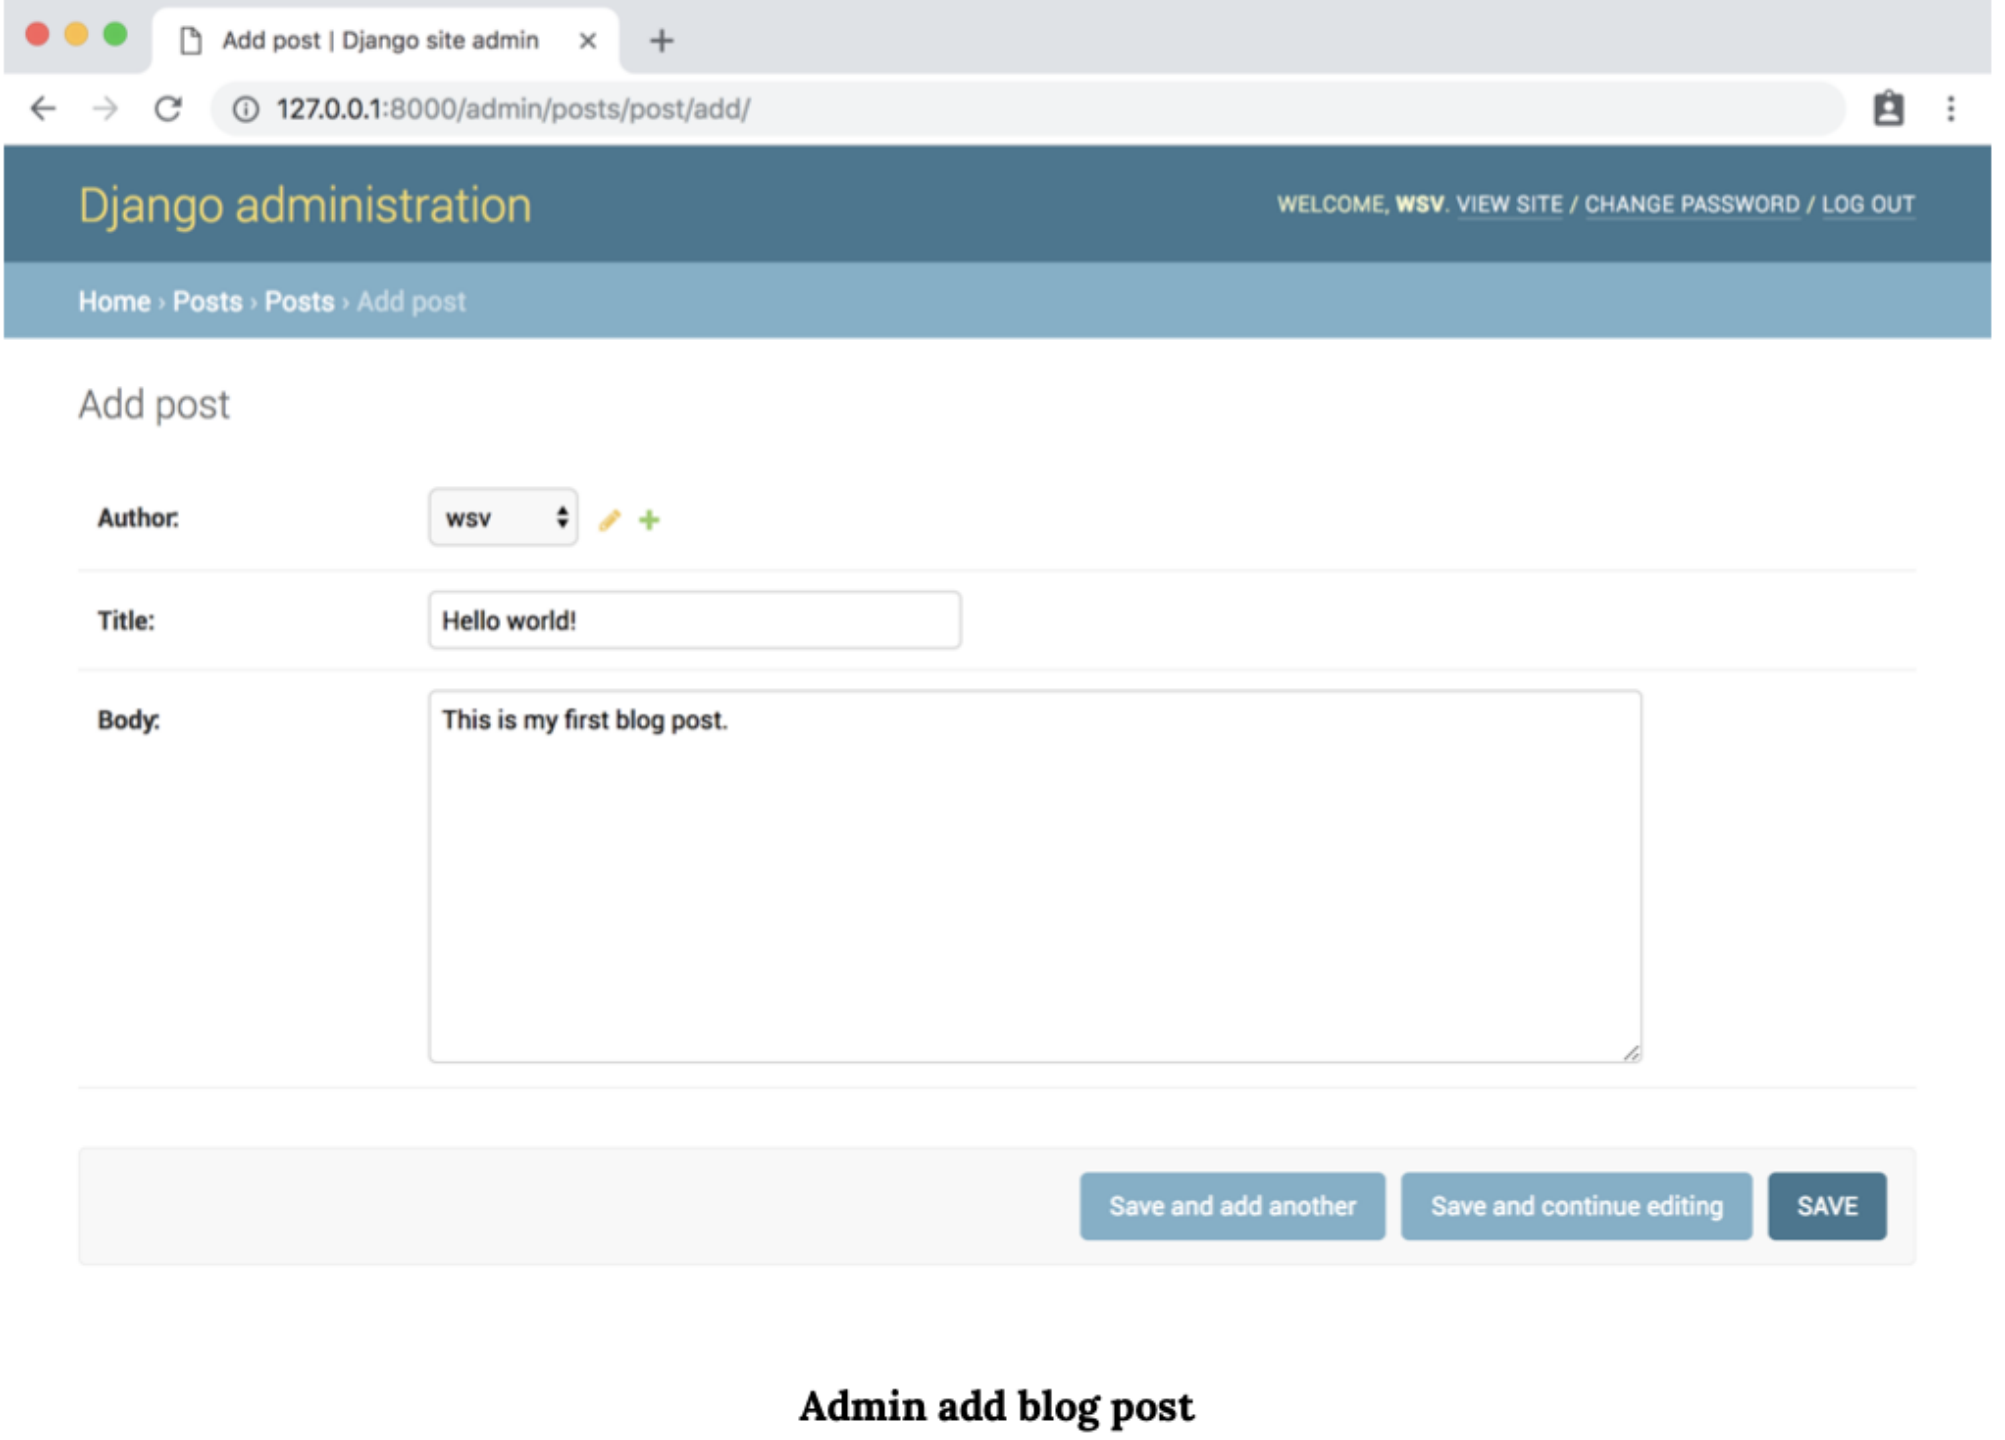Select the Add post browser tab
The height and width of the screenshot is (1440, 2005).
380,41
